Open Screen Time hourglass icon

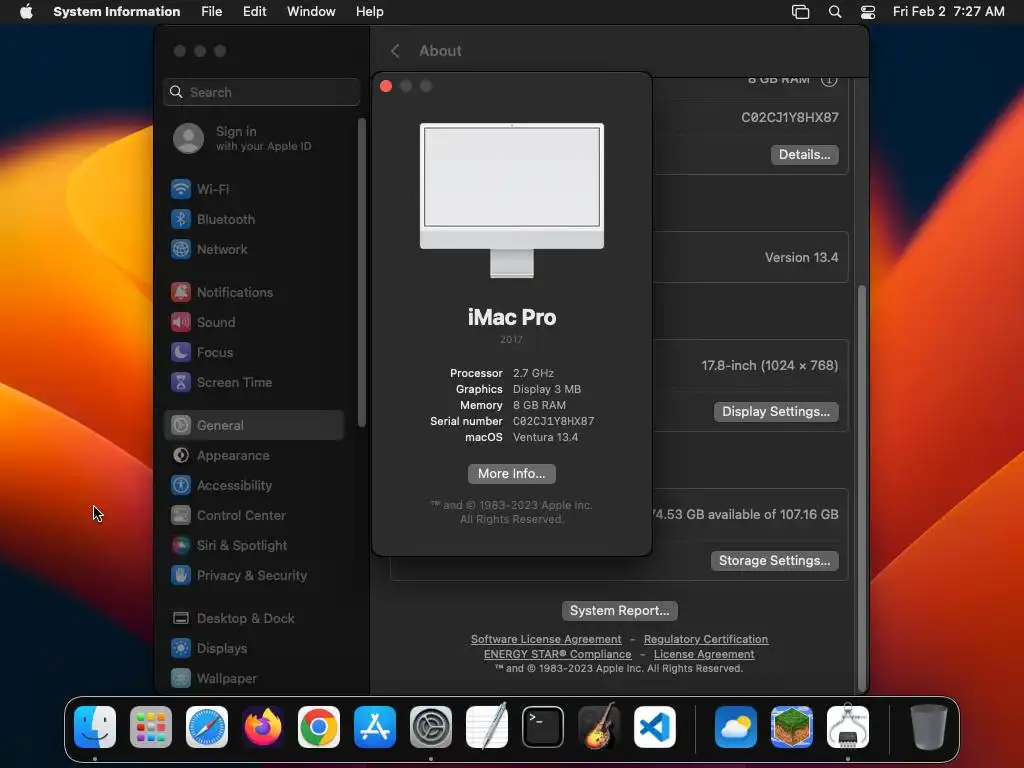[x=181, y=382]
